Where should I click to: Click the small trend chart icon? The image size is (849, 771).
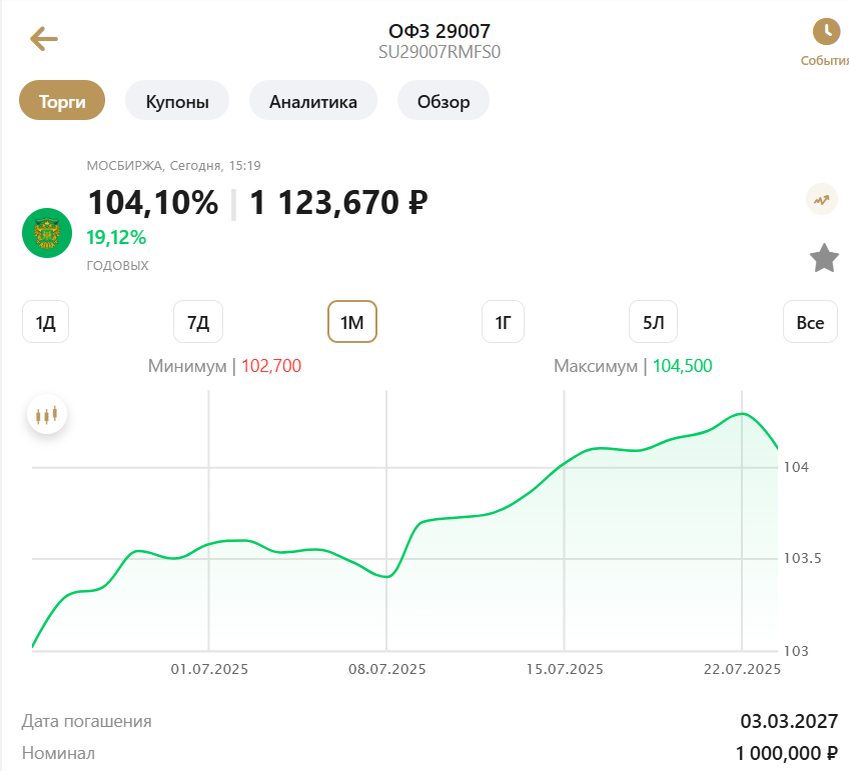(x=822, y=200)
